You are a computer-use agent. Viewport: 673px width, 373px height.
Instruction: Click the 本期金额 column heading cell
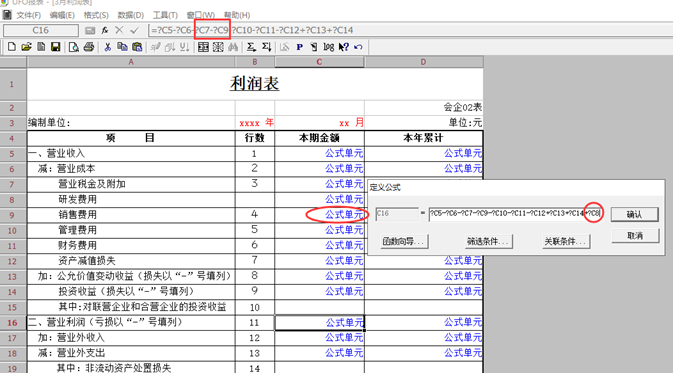tap(319, 138)
